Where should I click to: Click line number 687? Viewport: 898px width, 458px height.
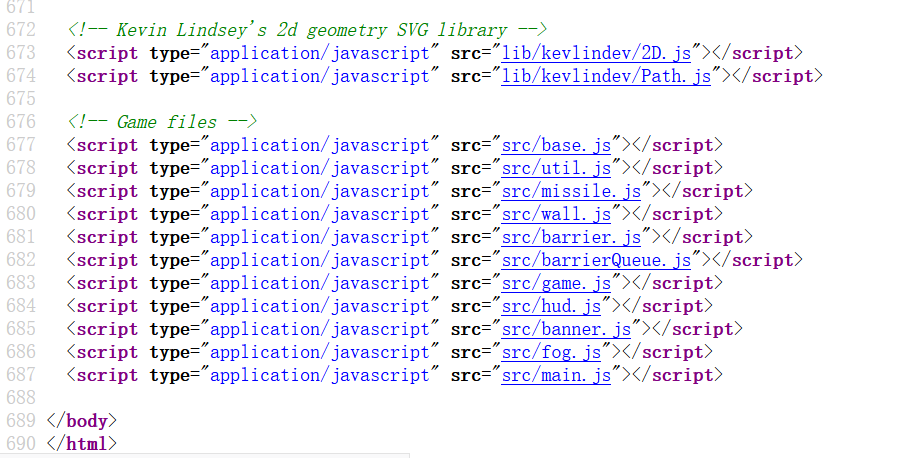(x=21, y=375)
